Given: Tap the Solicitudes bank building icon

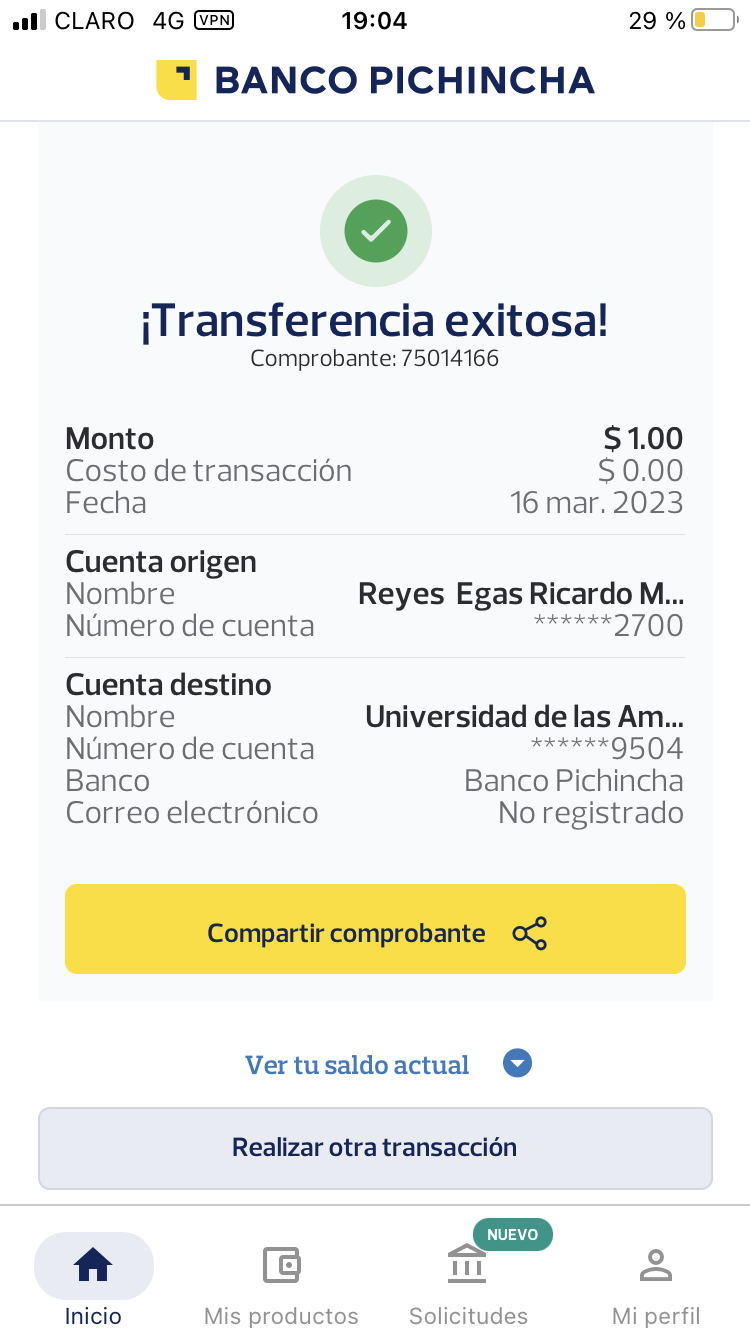Looking at the screenshot, I should click(x=467, y=1265).
